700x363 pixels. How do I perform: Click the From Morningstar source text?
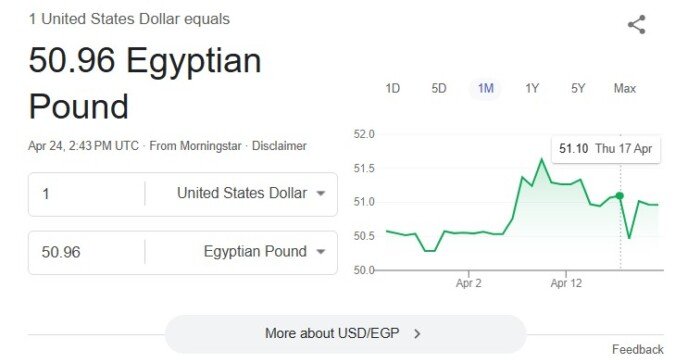coord(195,146)
